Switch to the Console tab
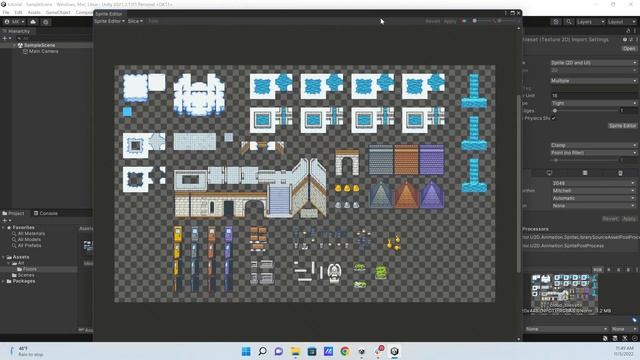 coord(45,213)
